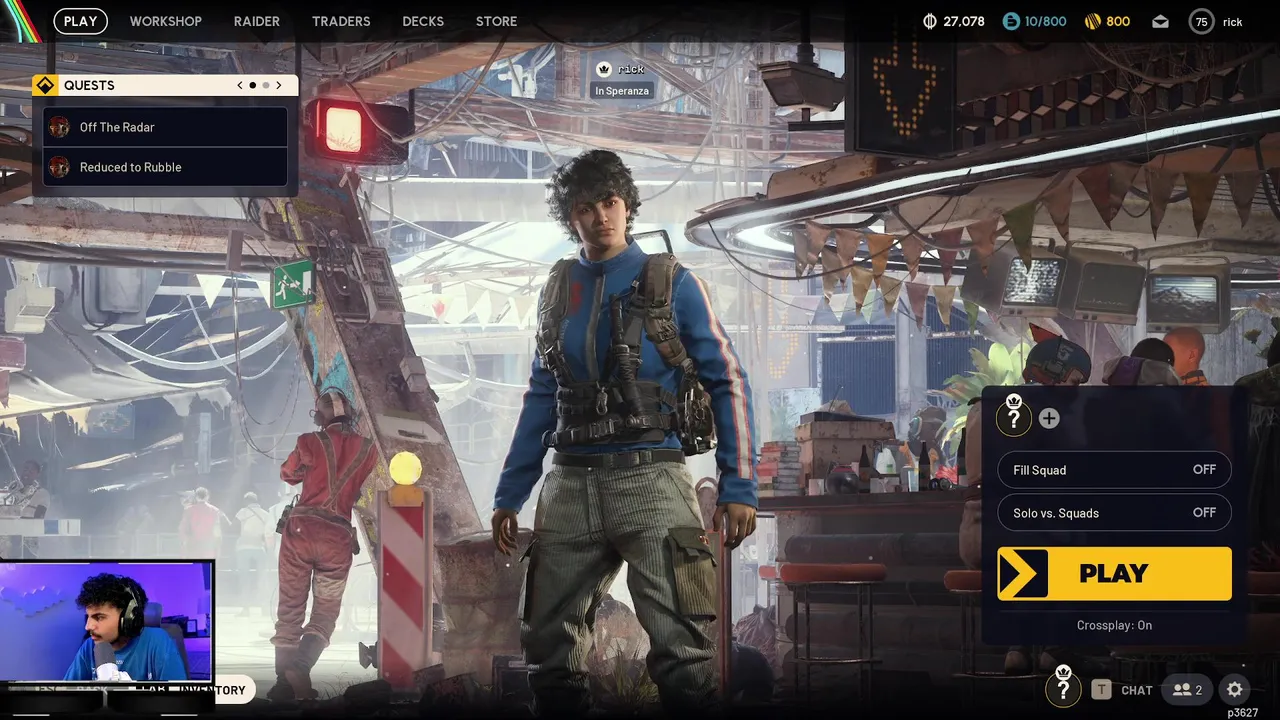
Task: Open settings with the gear icon
Action: [x=1235, y=689]
